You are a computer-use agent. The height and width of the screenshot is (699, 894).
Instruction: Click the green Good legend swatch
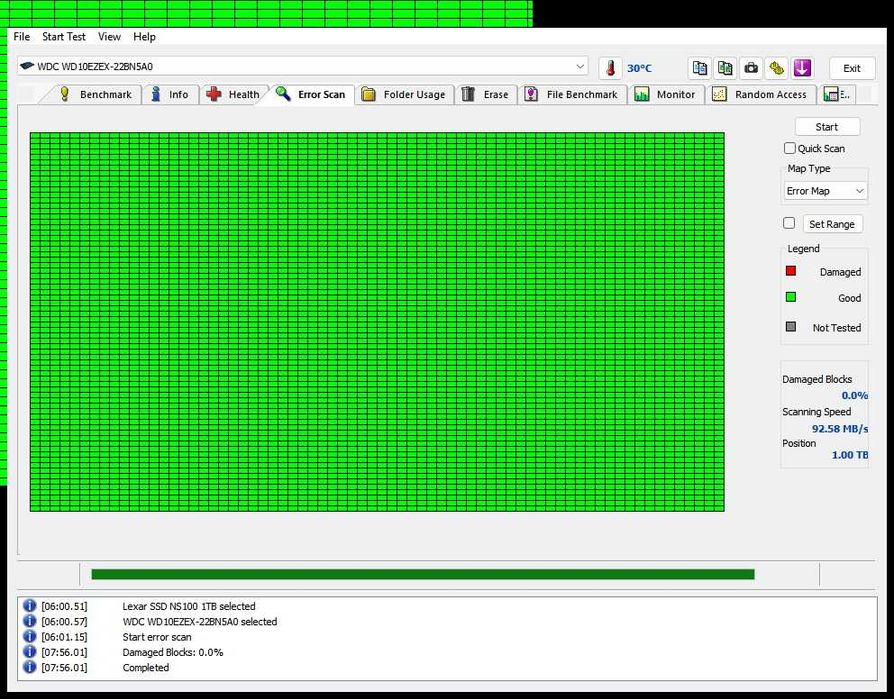pos(791,297)
